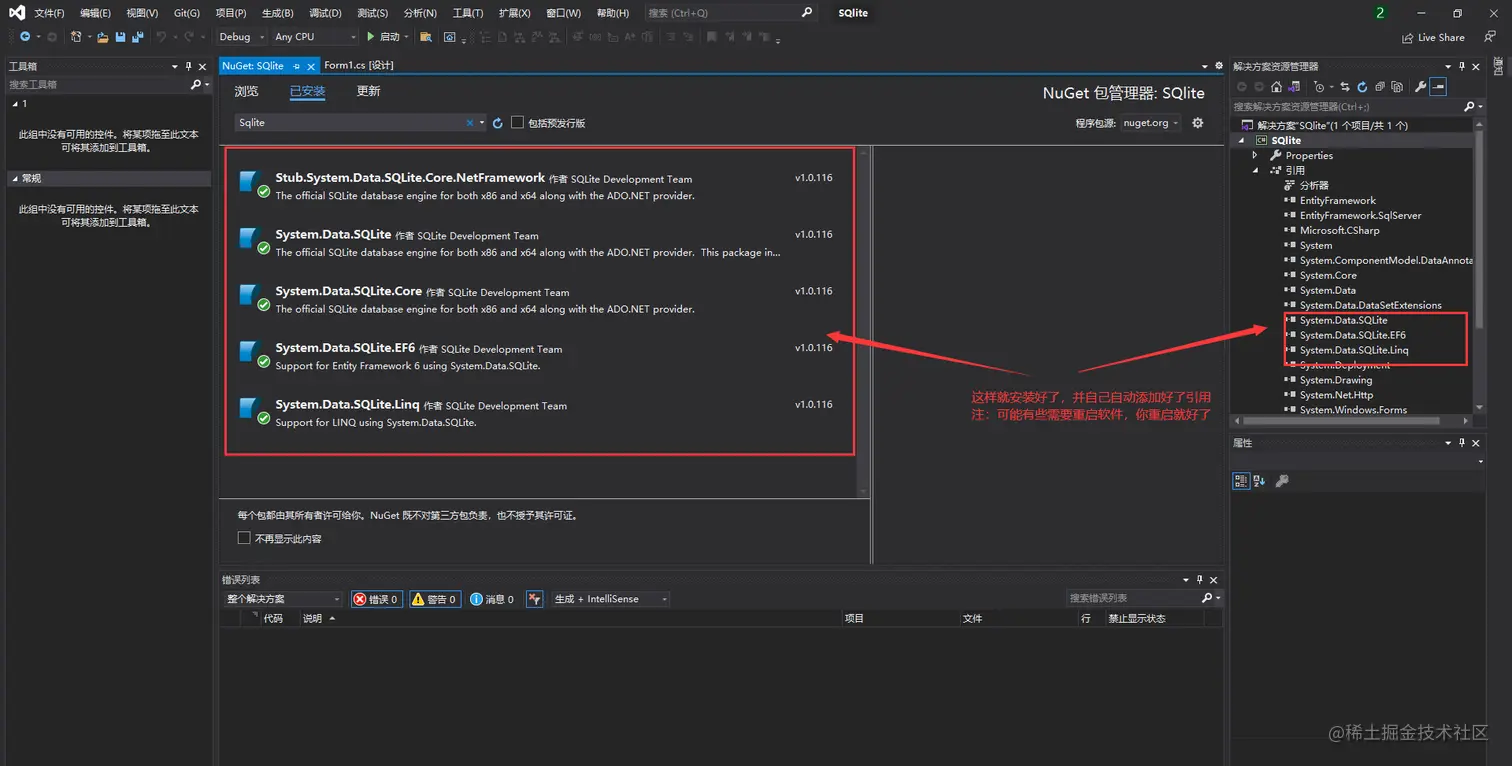
Task: Switch to the Form1.cs design tab
Action: pyautogui.click(x=359, y=65)
